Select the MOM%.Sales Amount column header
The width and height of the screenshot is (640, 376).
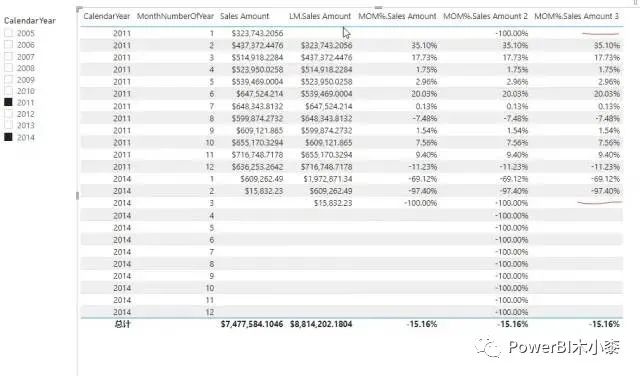pos(397,16)
